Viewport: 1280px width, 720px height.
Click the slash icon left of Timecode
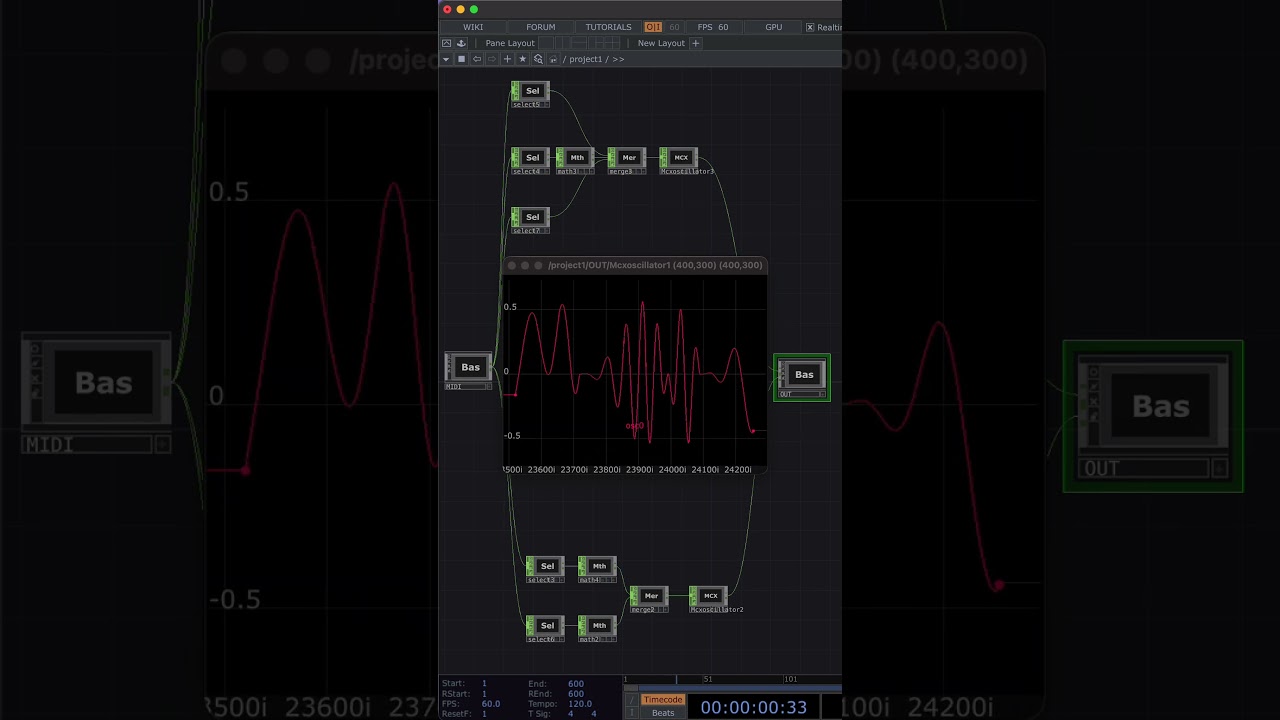click(x=632, y=700)
